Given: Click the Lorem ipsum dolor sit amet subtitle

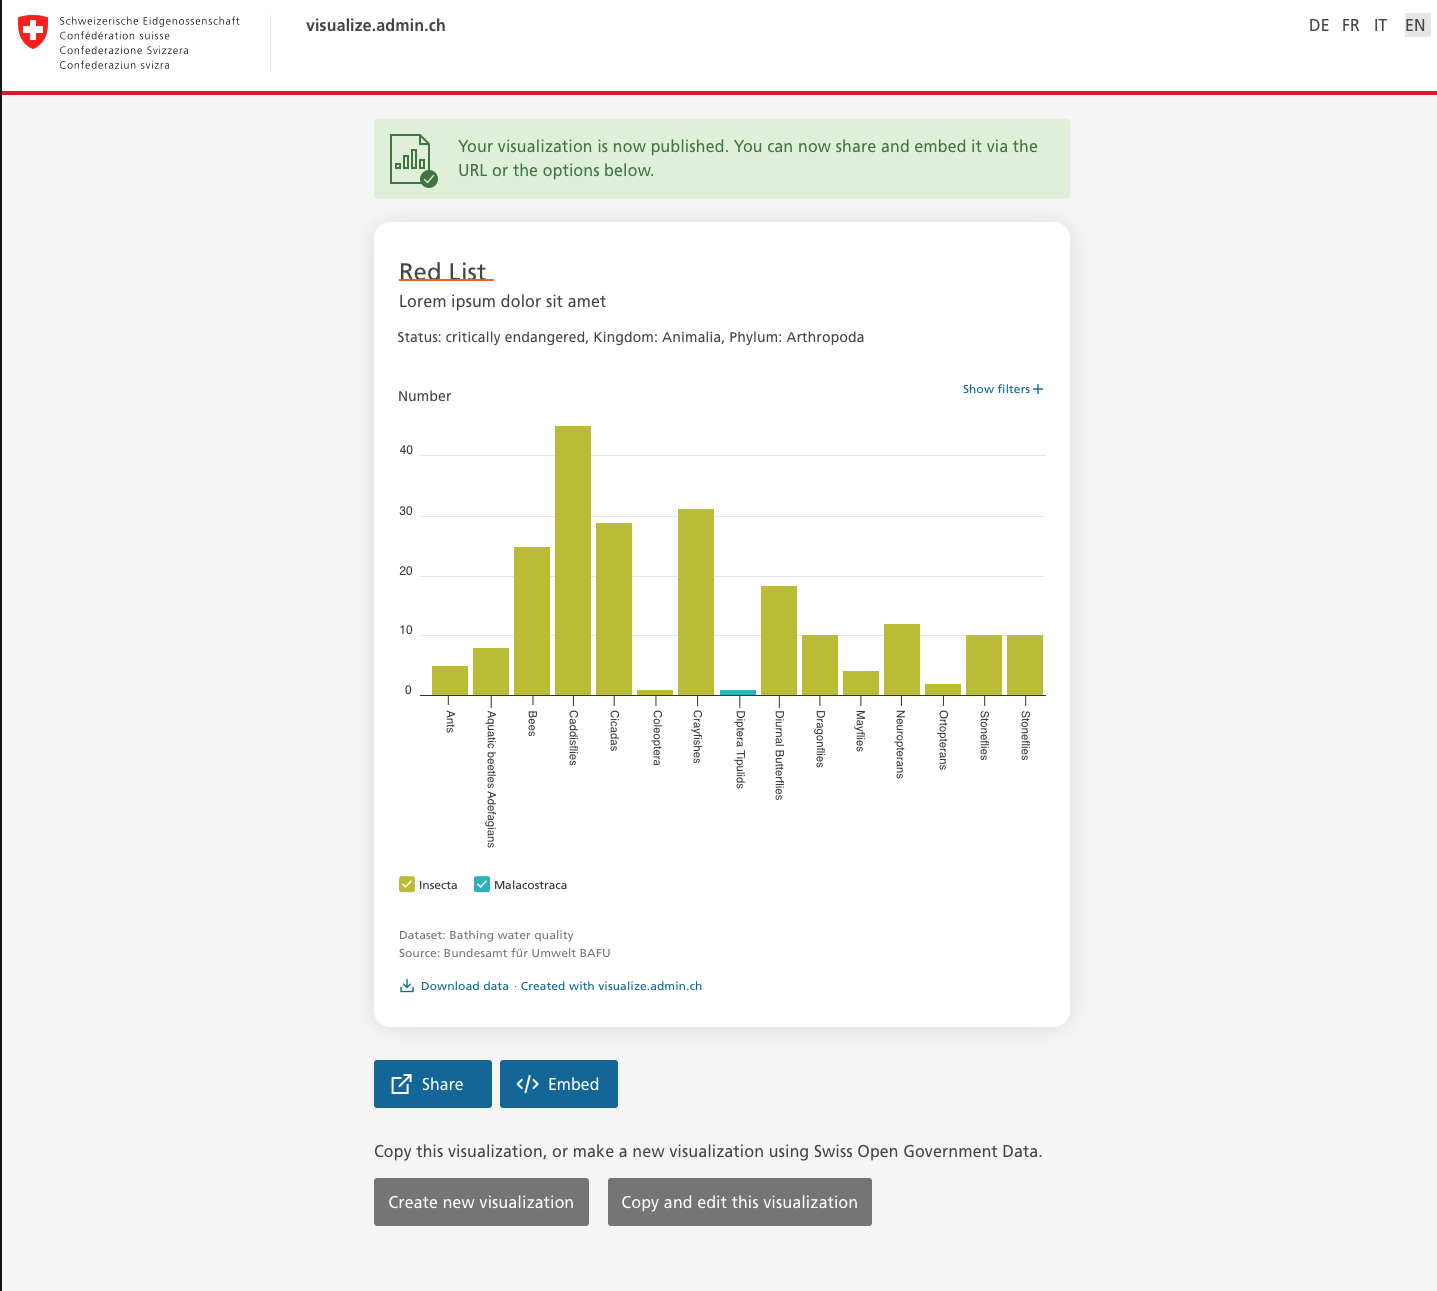Looking at the screenshot, I should (502, 301).
